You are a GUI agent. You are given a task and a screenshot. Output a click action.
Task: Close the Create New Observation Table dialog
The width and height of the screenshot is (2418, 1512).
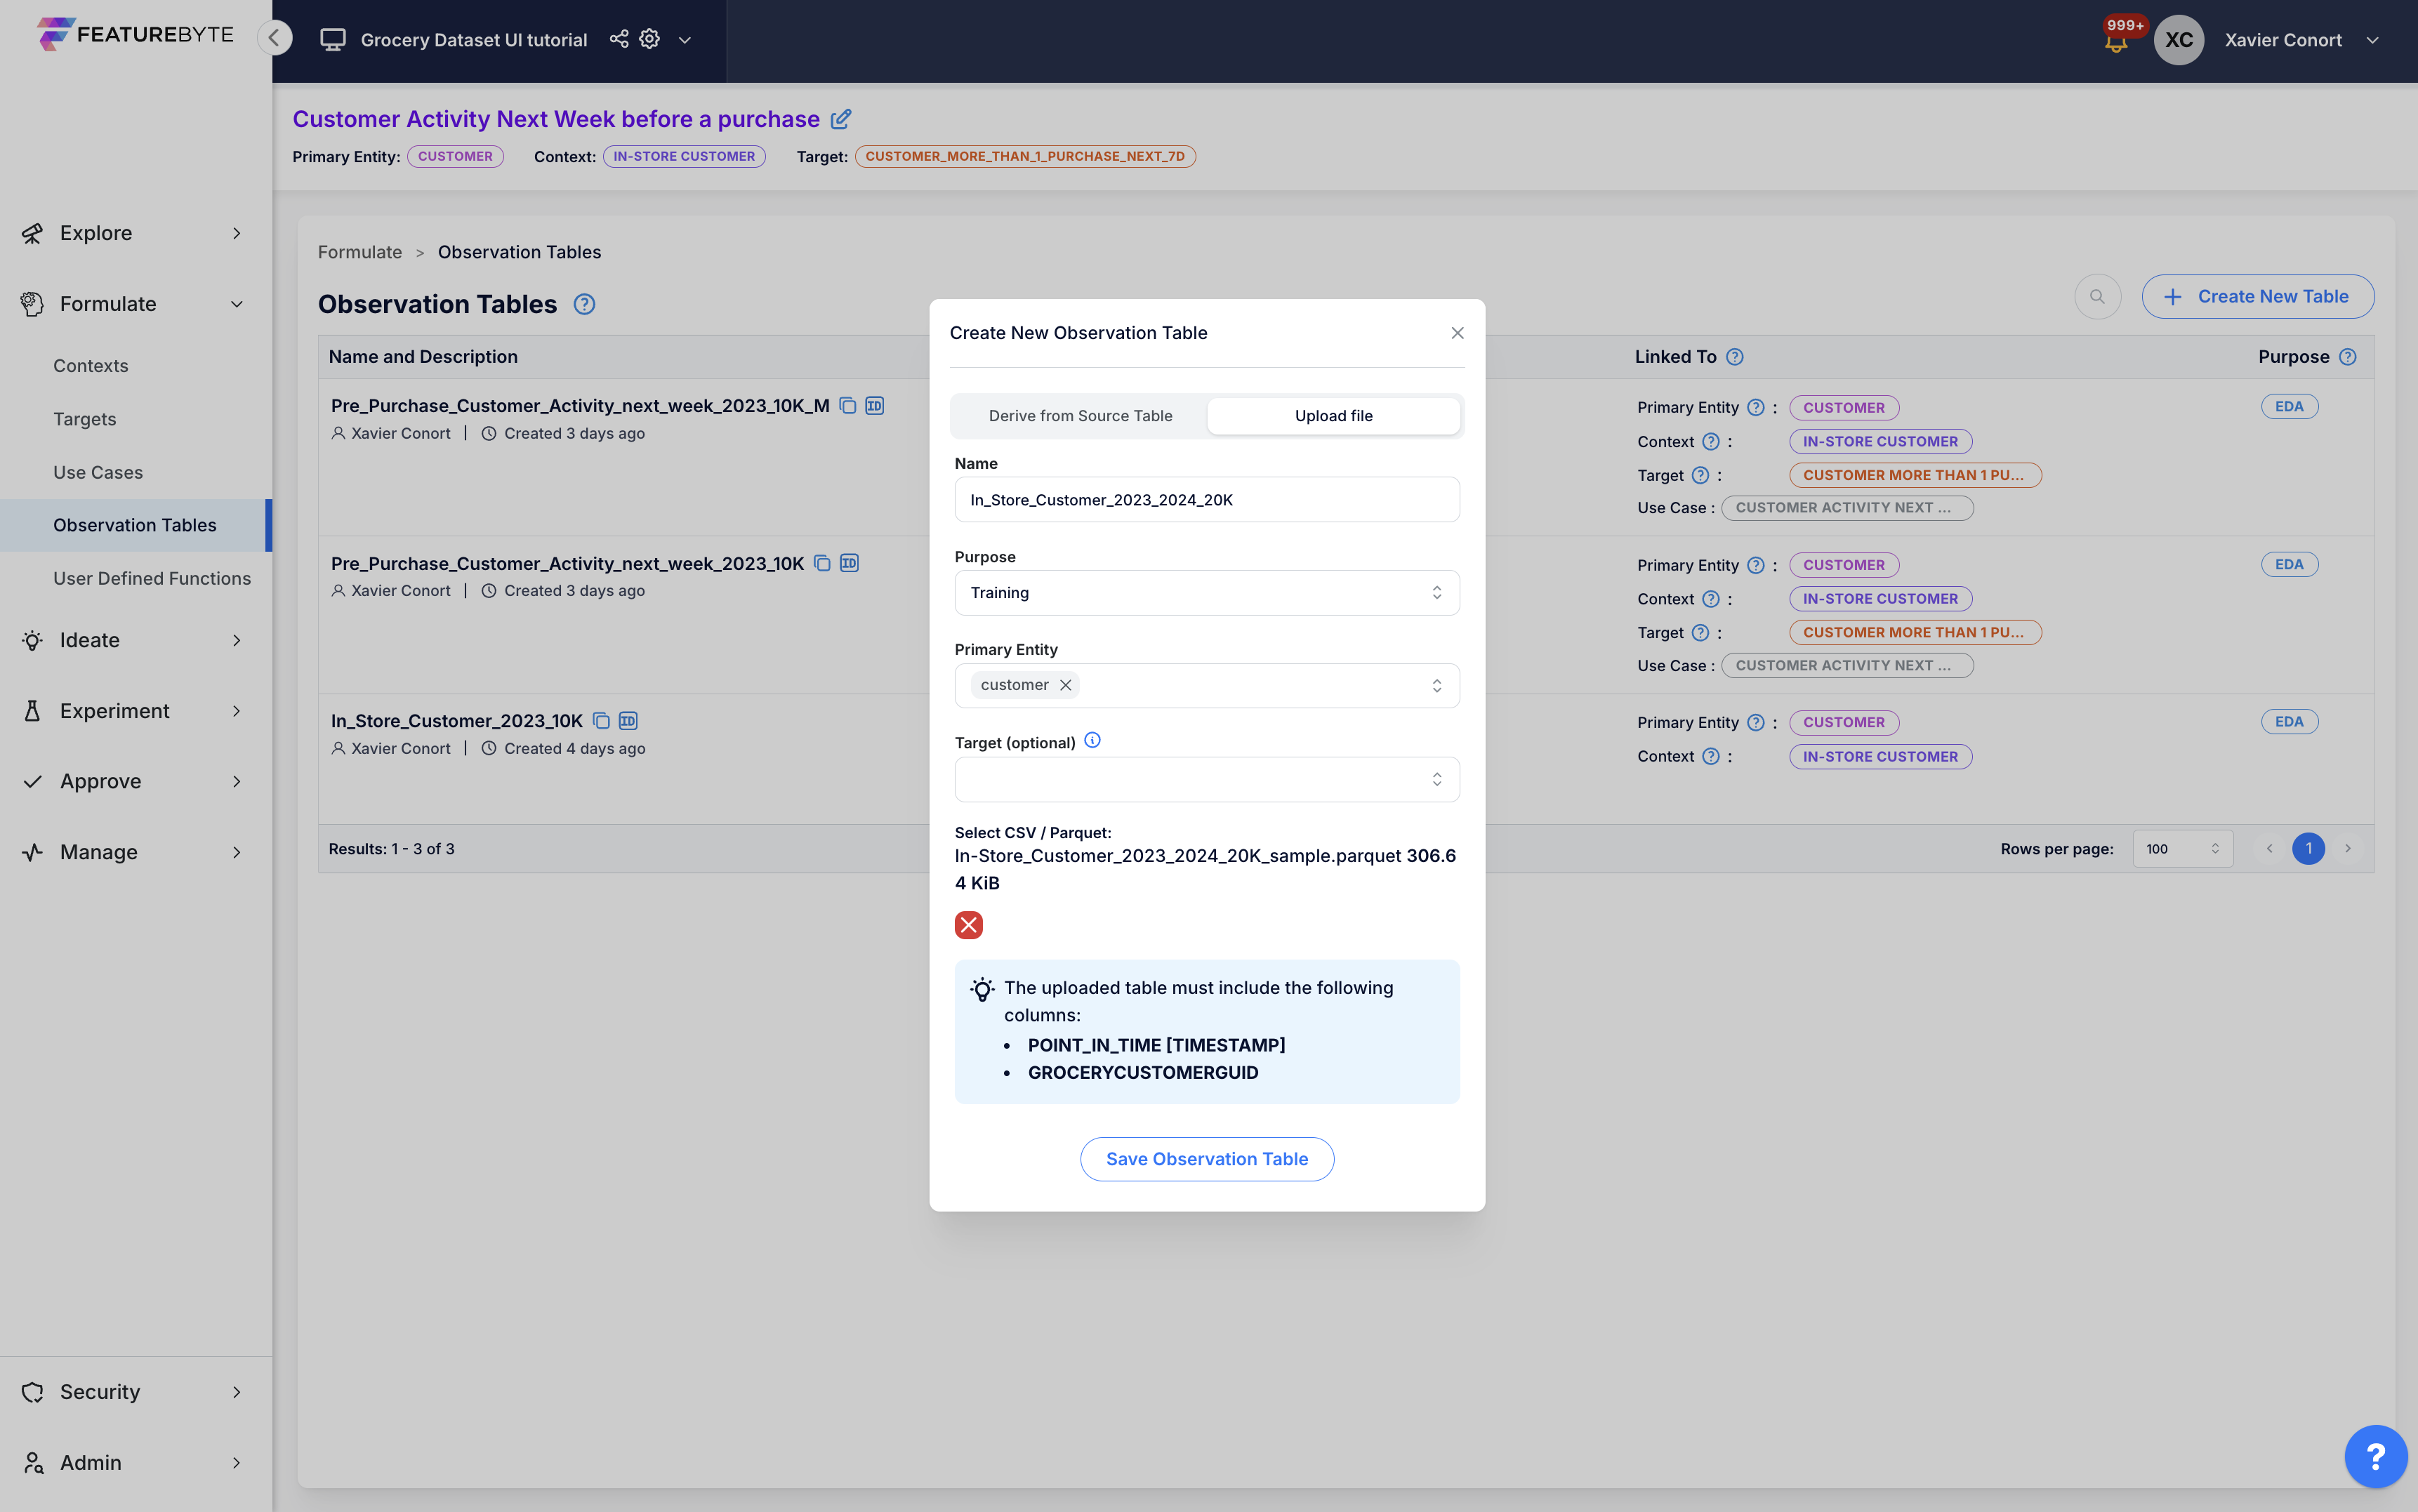1457,333
